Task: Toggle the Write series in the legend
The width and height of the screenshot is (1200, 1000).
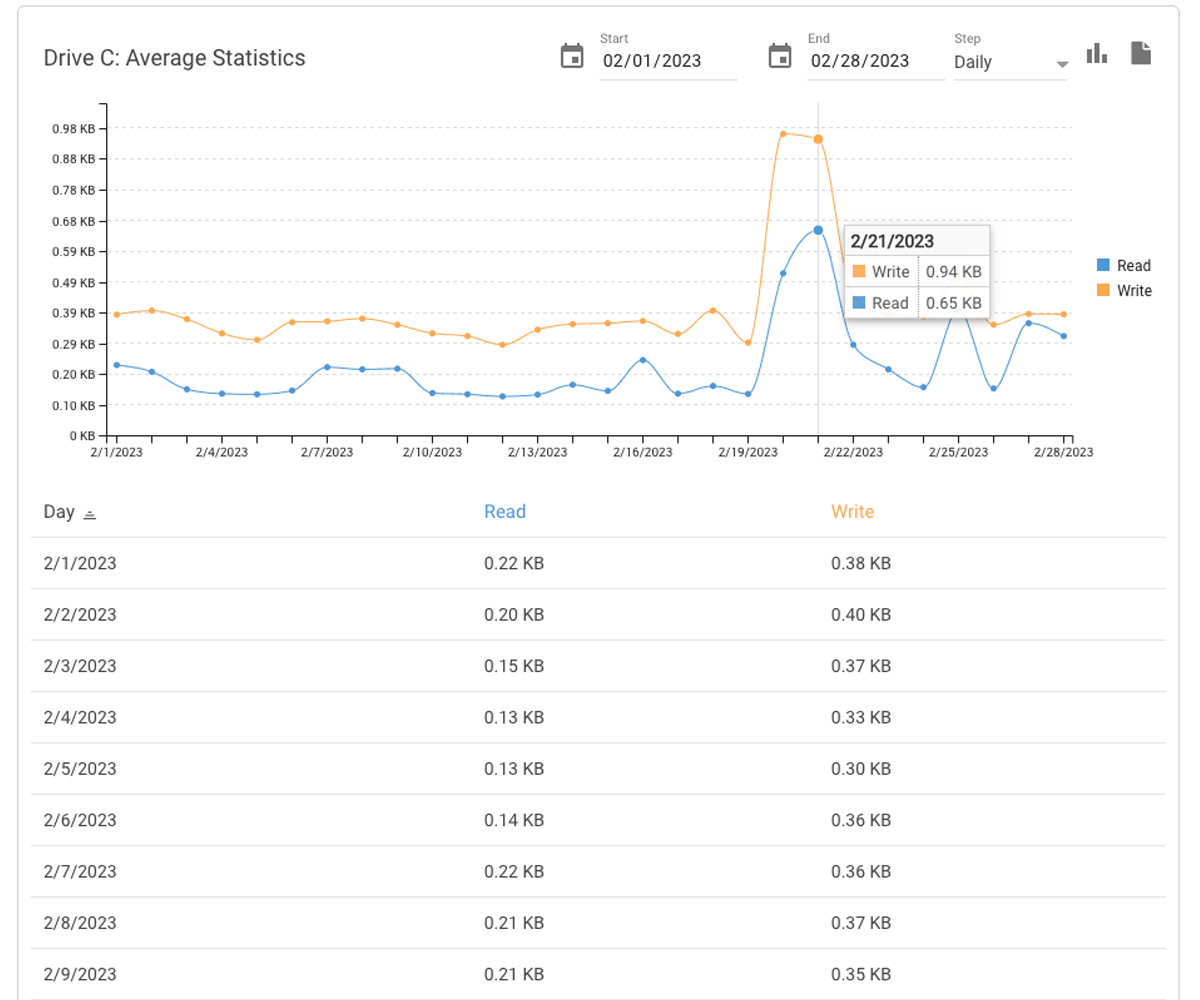Action: 1124,291
